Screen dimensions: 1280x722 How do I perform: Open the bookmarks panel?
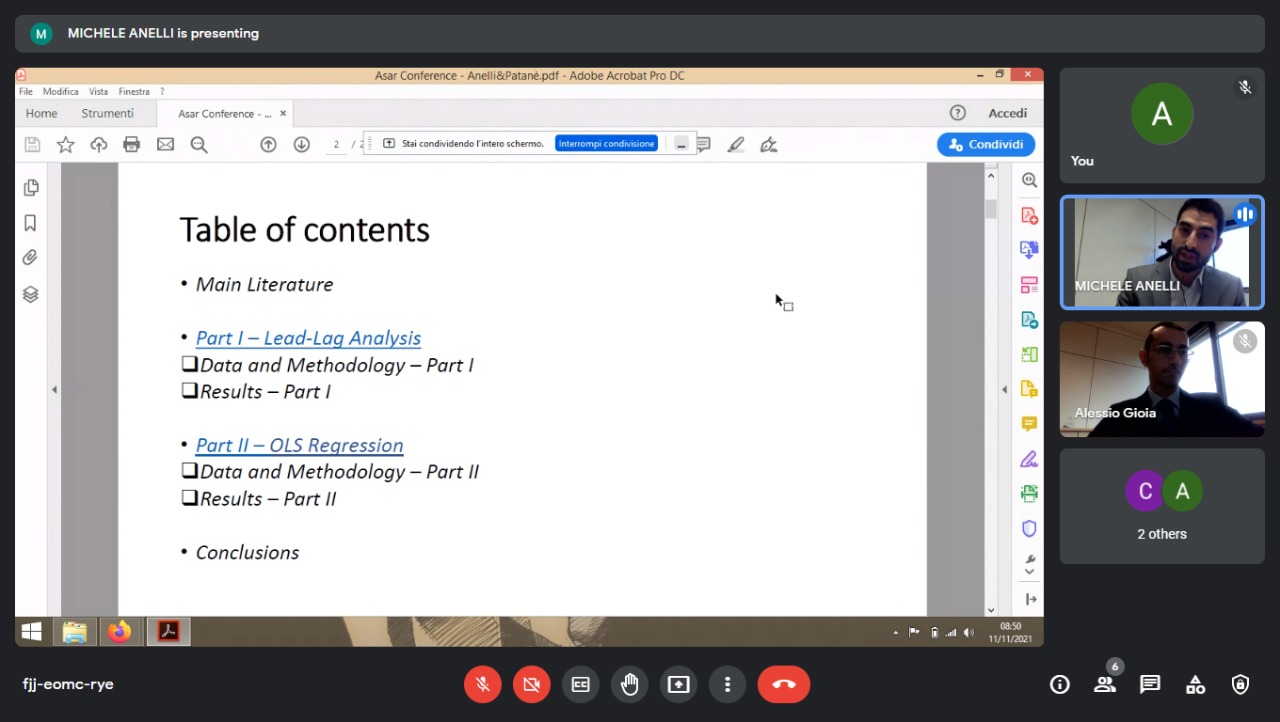31,223
